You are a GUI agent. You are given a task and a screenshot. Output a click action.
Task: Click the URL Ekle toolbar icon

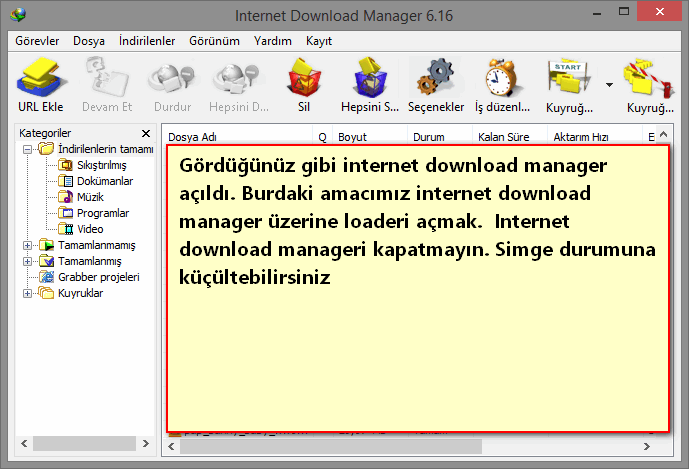(41, 77)
